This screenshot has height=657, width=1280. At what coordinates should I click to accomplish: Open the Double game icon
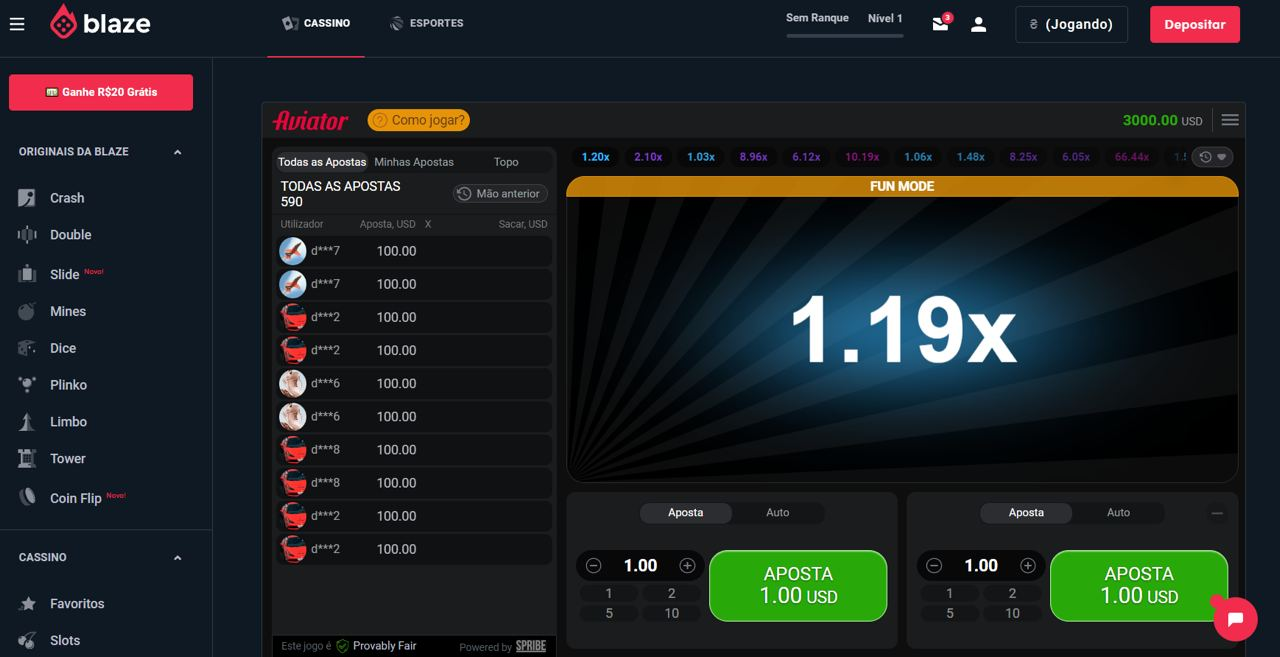28,235
